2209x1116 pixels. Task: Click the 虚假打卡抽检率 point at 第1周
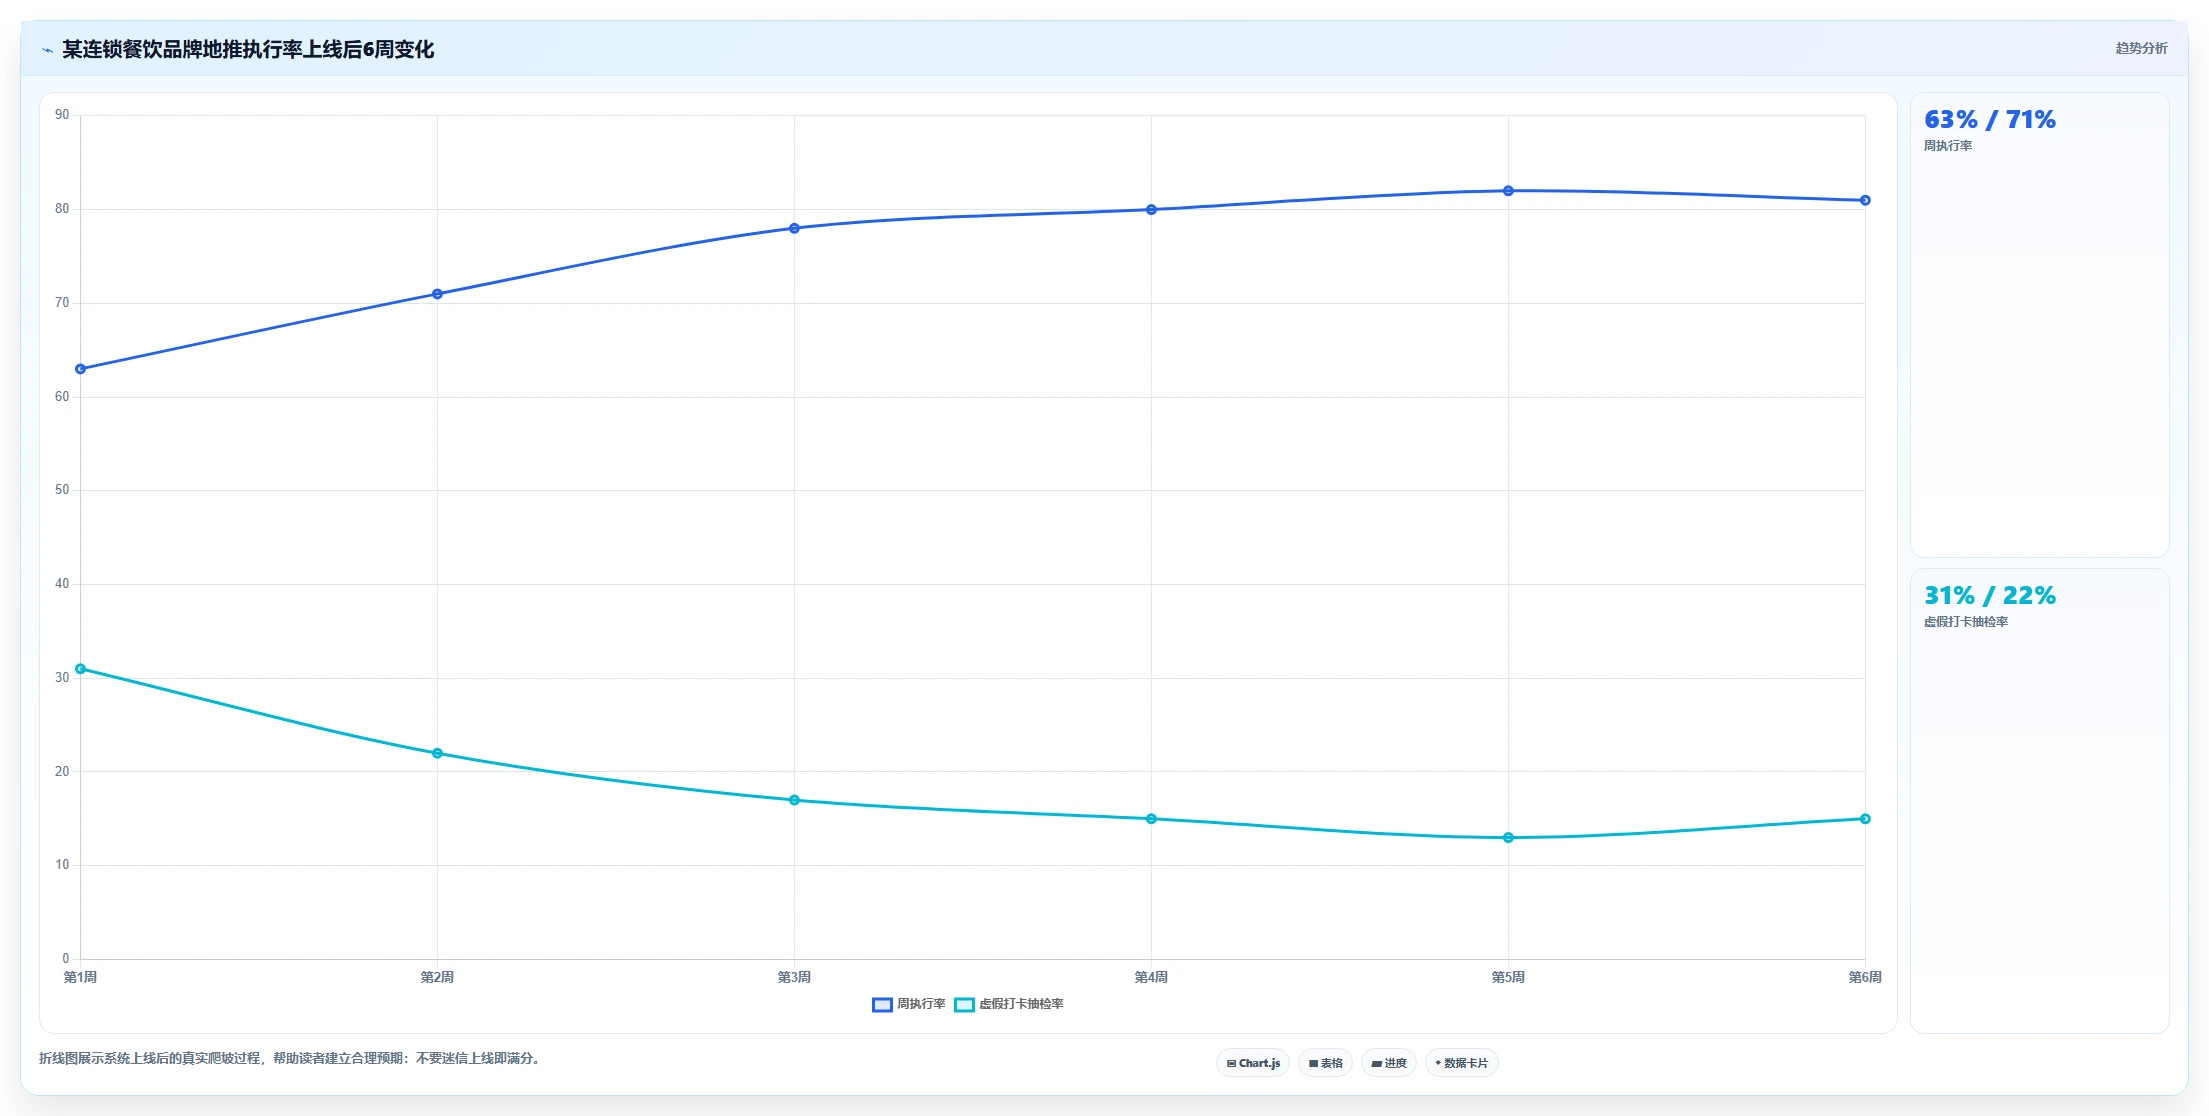point(81,669)
